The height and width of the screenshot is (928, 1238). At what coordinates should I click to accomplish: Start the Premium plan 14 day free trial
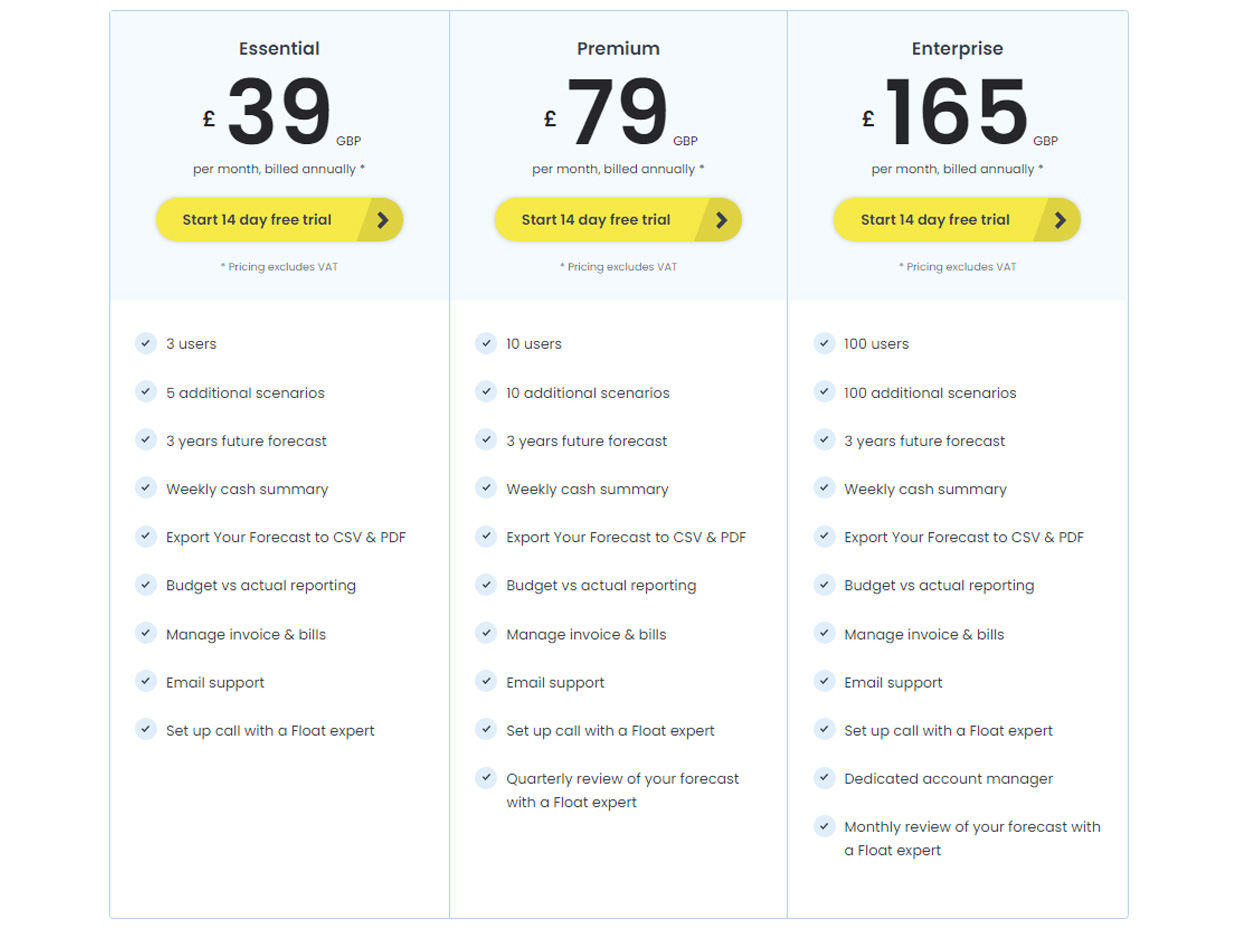click(618, 220)
